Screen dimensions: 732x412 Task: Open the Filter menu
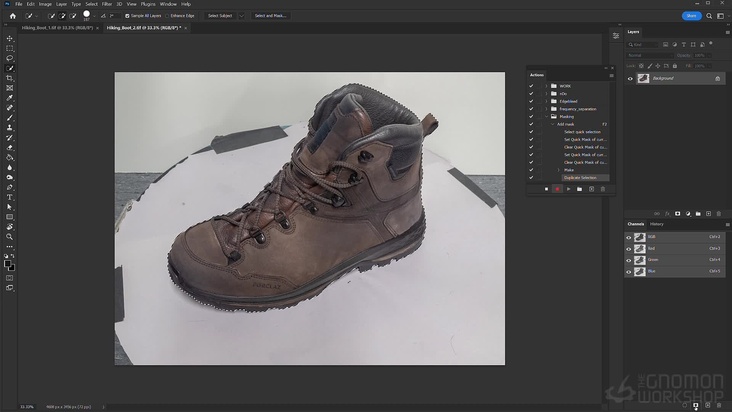(x=107, y=4)
